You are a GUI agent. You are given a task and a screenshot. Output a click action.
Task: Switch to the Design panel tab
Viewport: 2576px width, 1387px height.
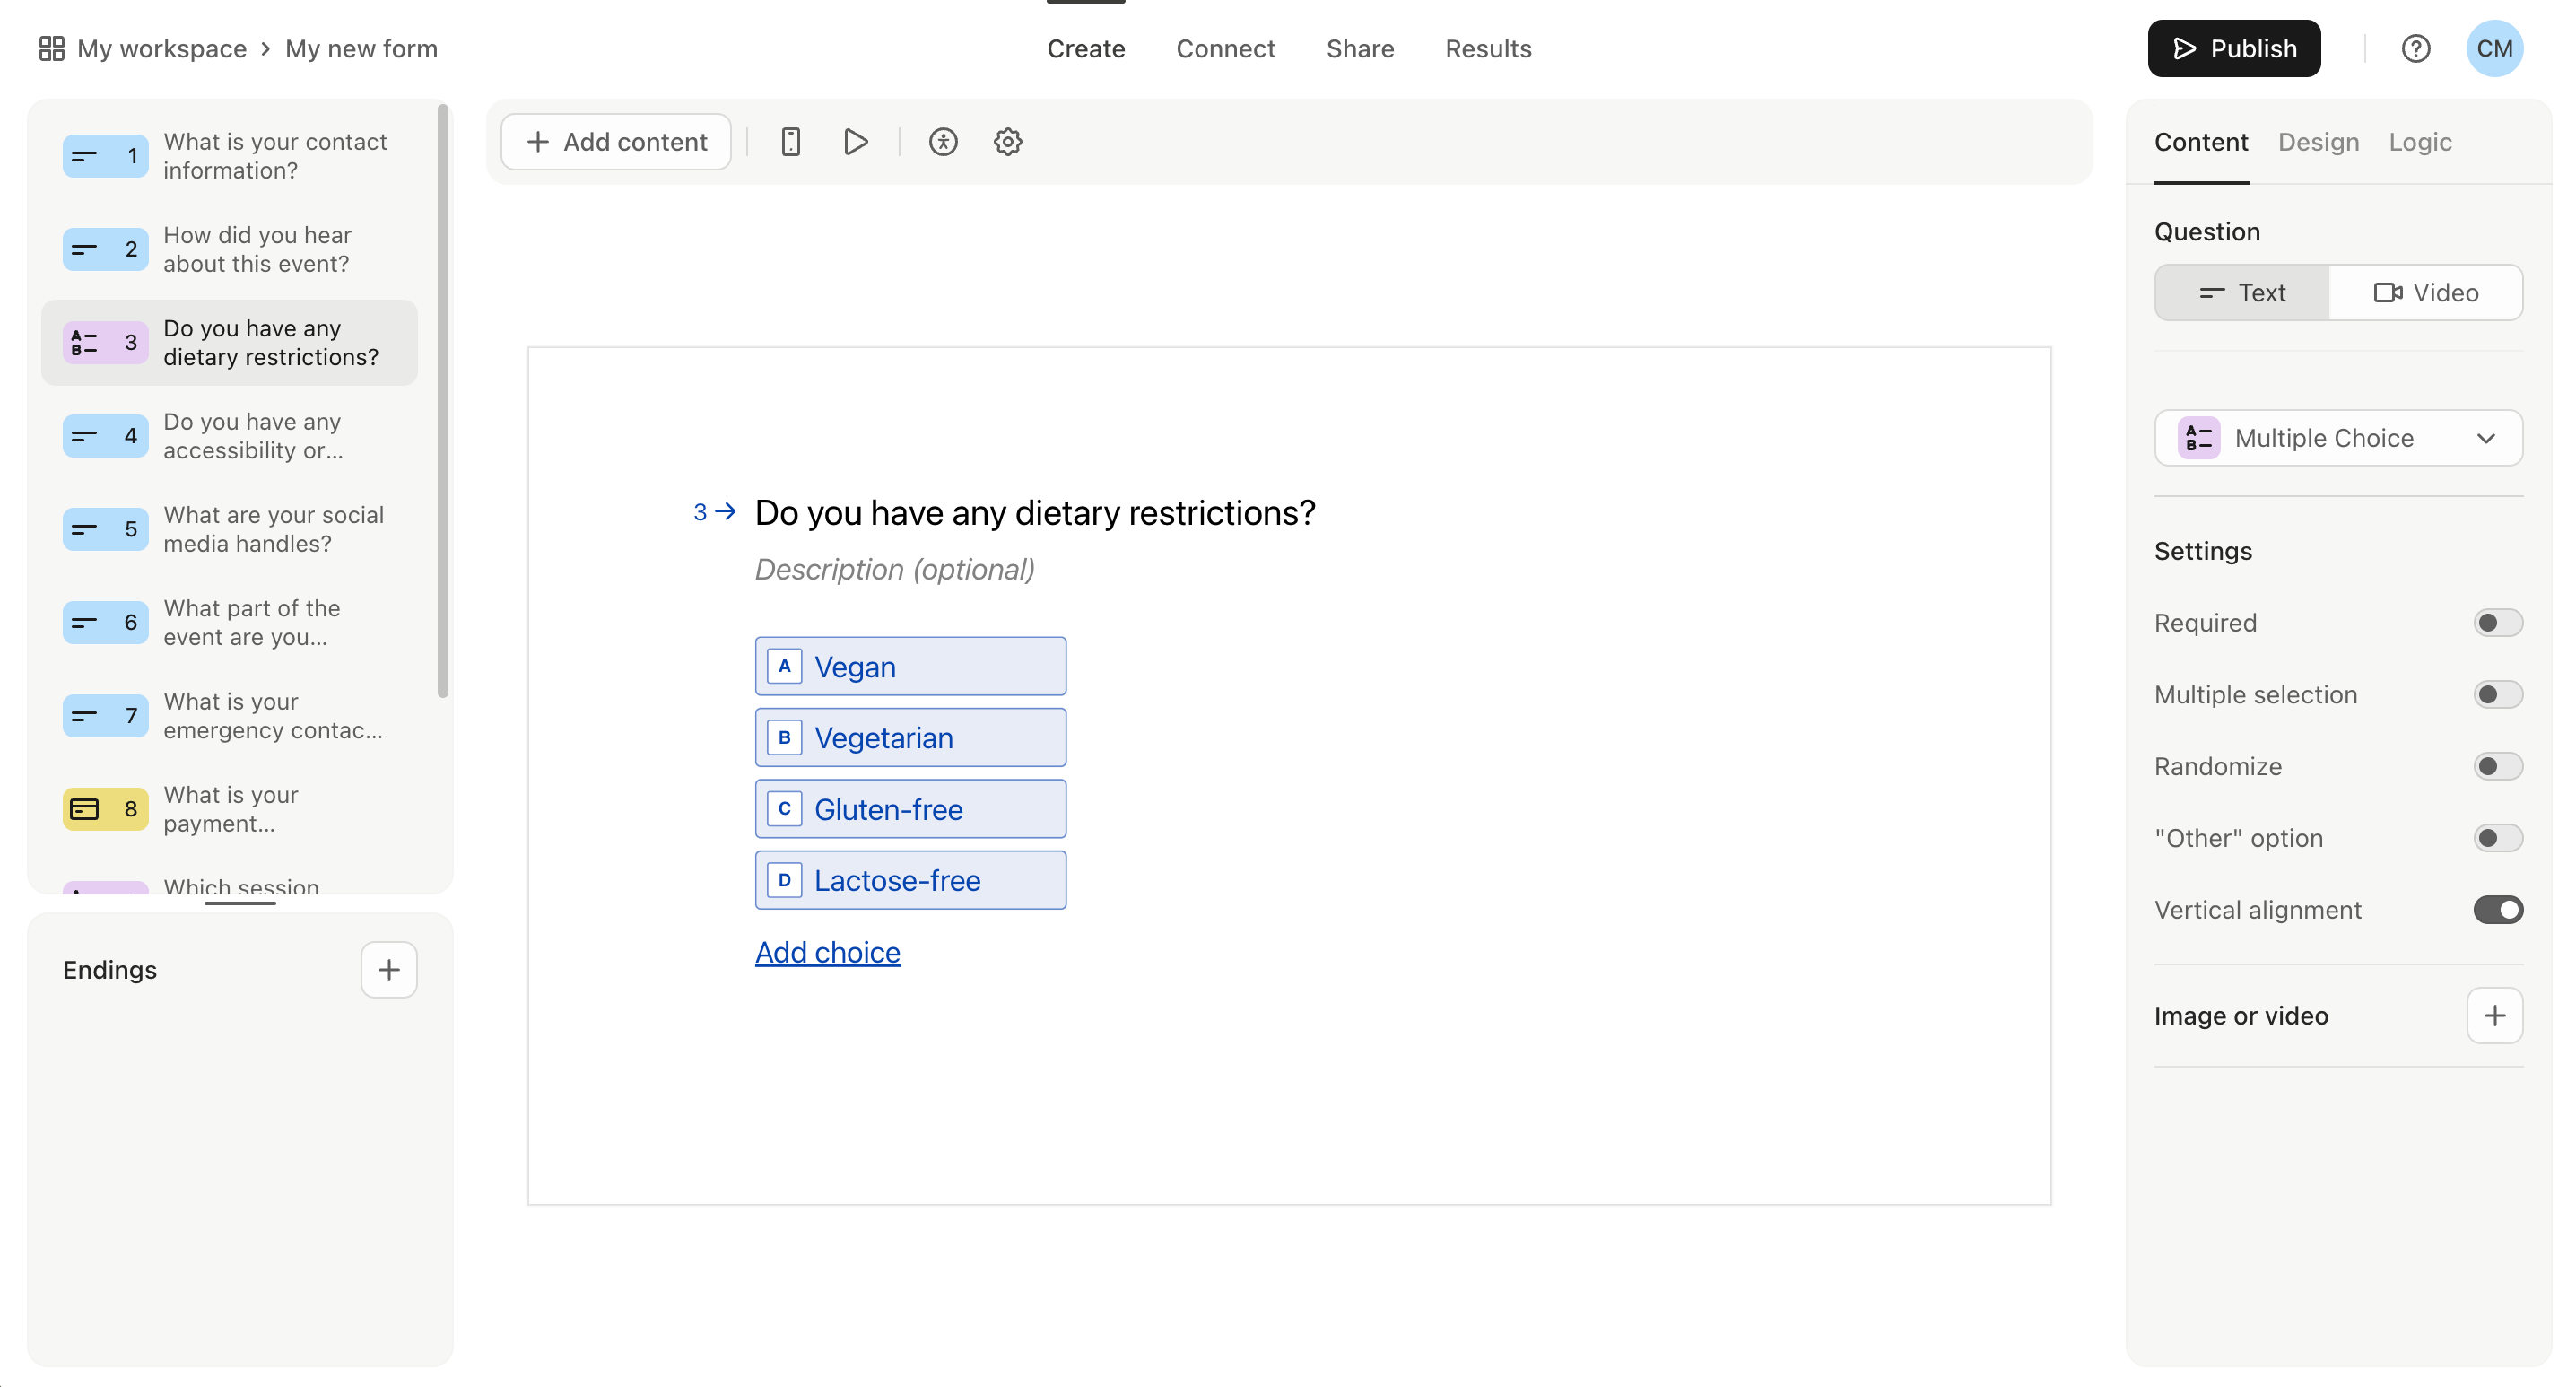2318,142
